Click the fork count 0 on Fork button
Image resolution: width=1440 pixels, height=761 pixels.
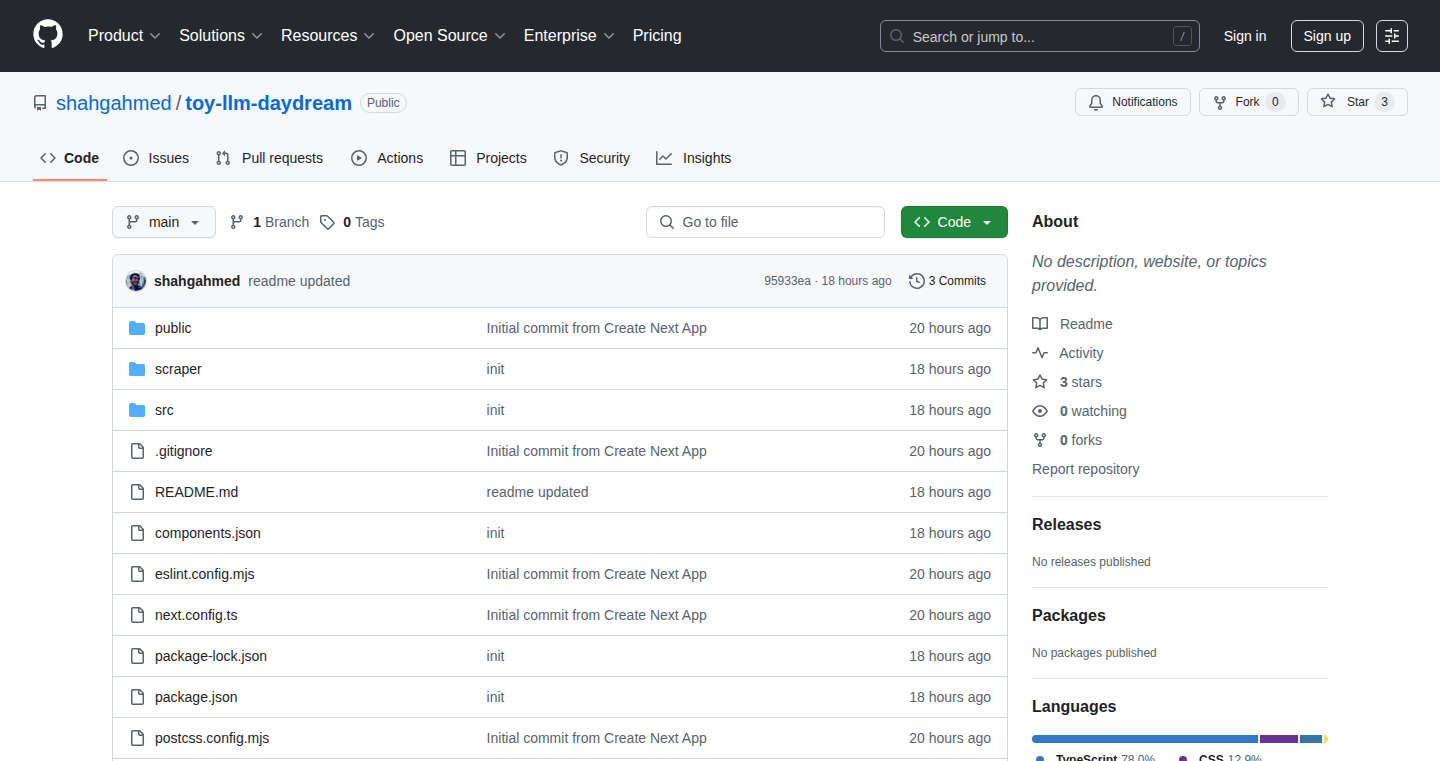point(1275,102)
